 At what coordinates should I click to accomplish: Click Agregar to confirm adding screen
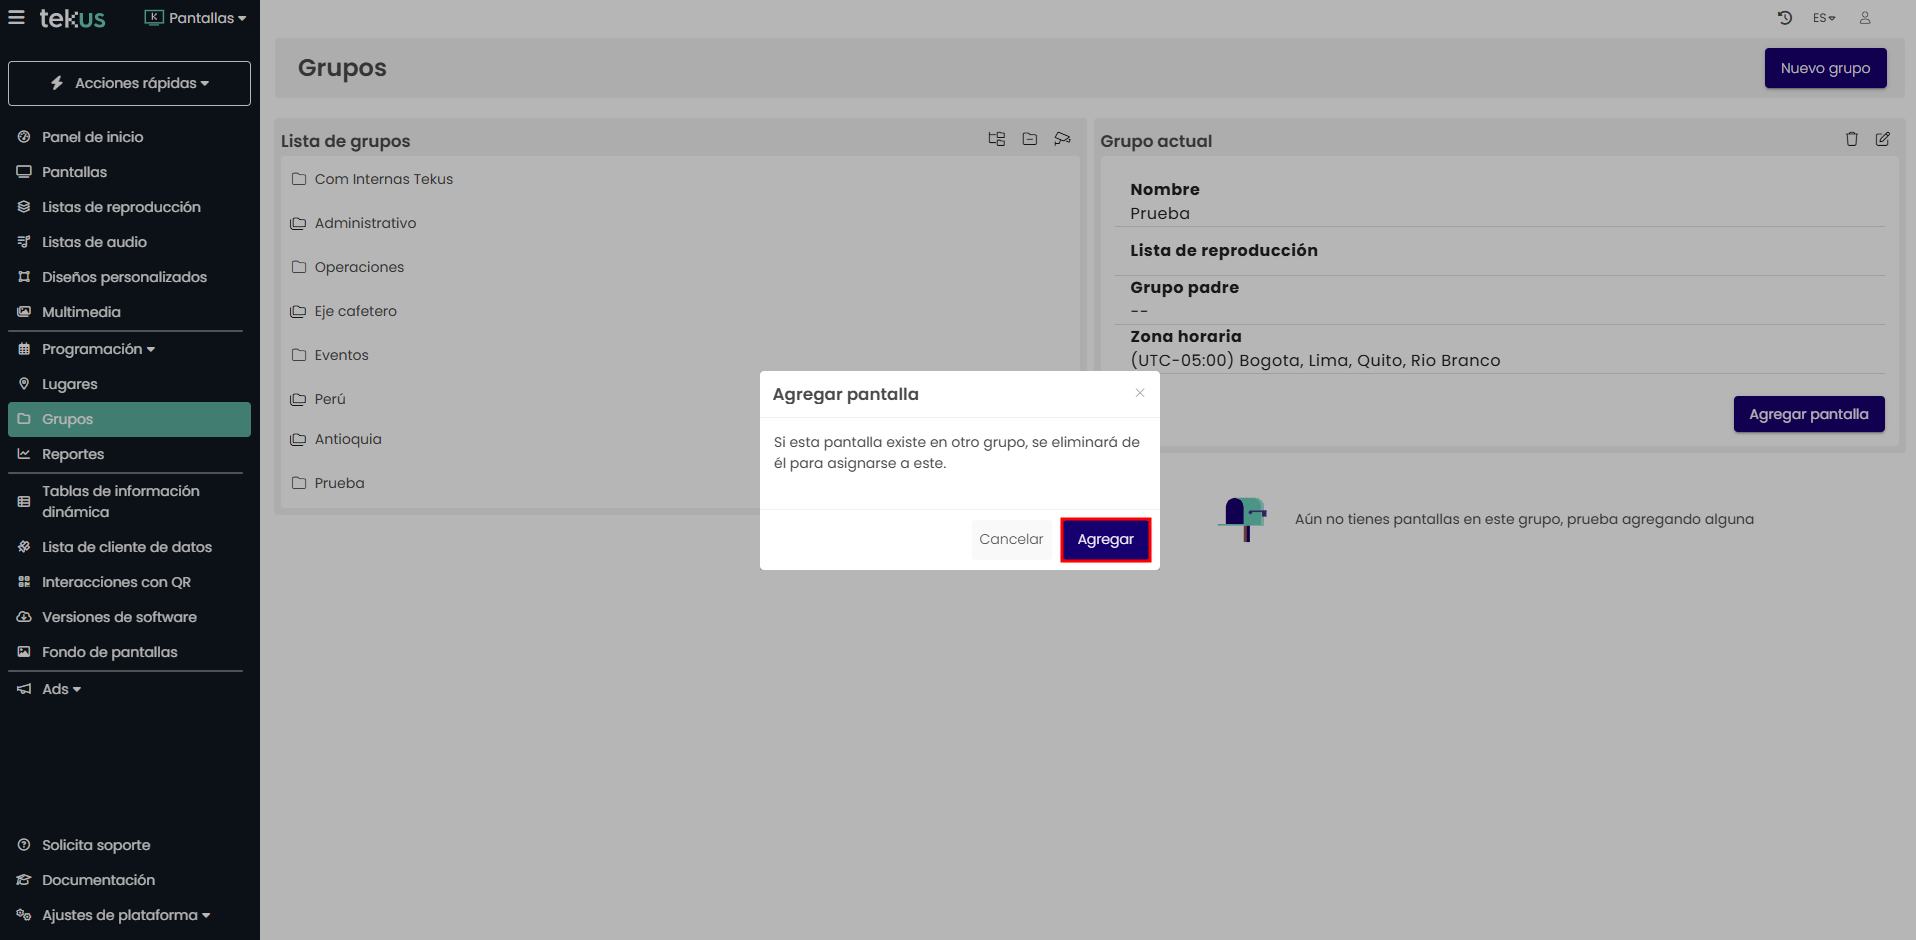(x=1105, y=540)
